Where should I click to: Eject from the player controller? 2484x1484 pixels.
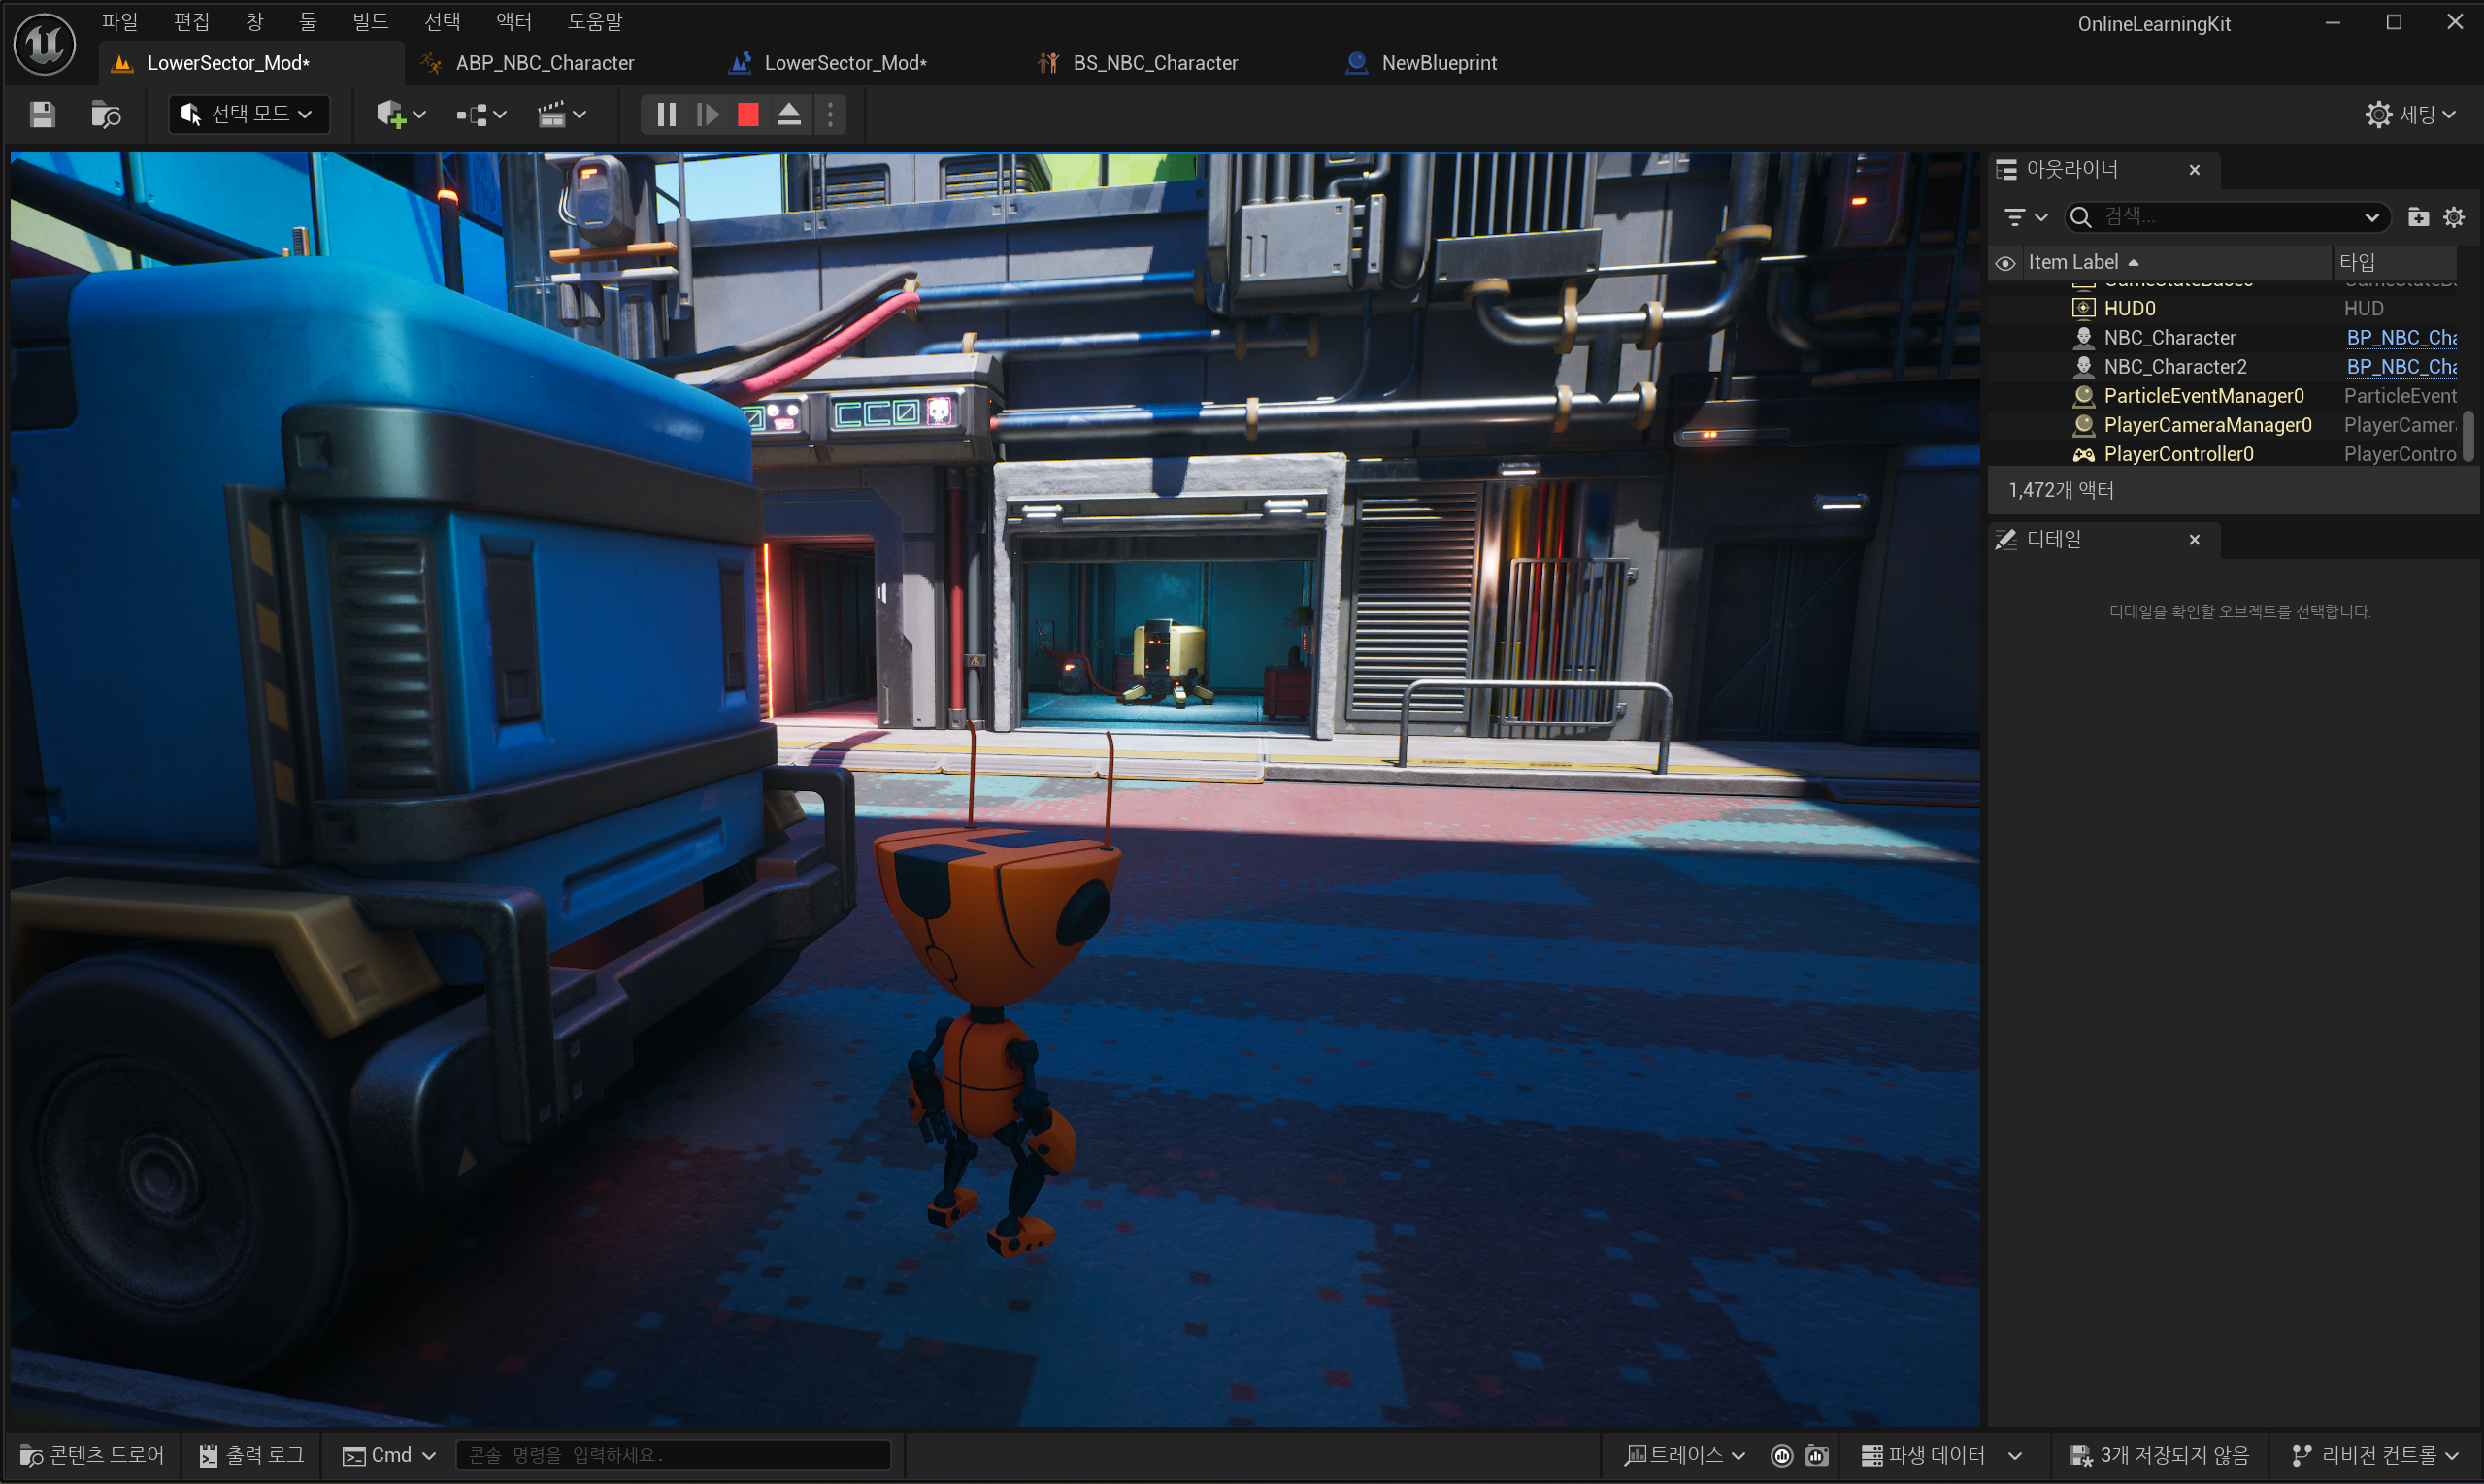[789, 115]
